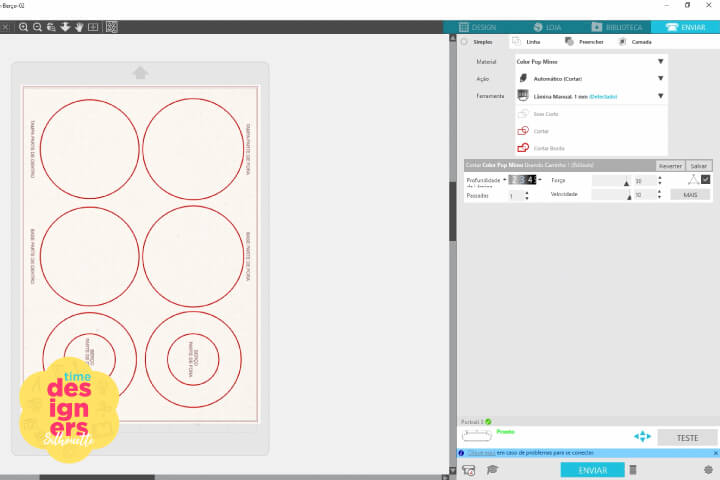Click the Lâmina Manual tool icon
Viewport: 720px width, 480px height.
pyautogui.click(x=523, y=96)
